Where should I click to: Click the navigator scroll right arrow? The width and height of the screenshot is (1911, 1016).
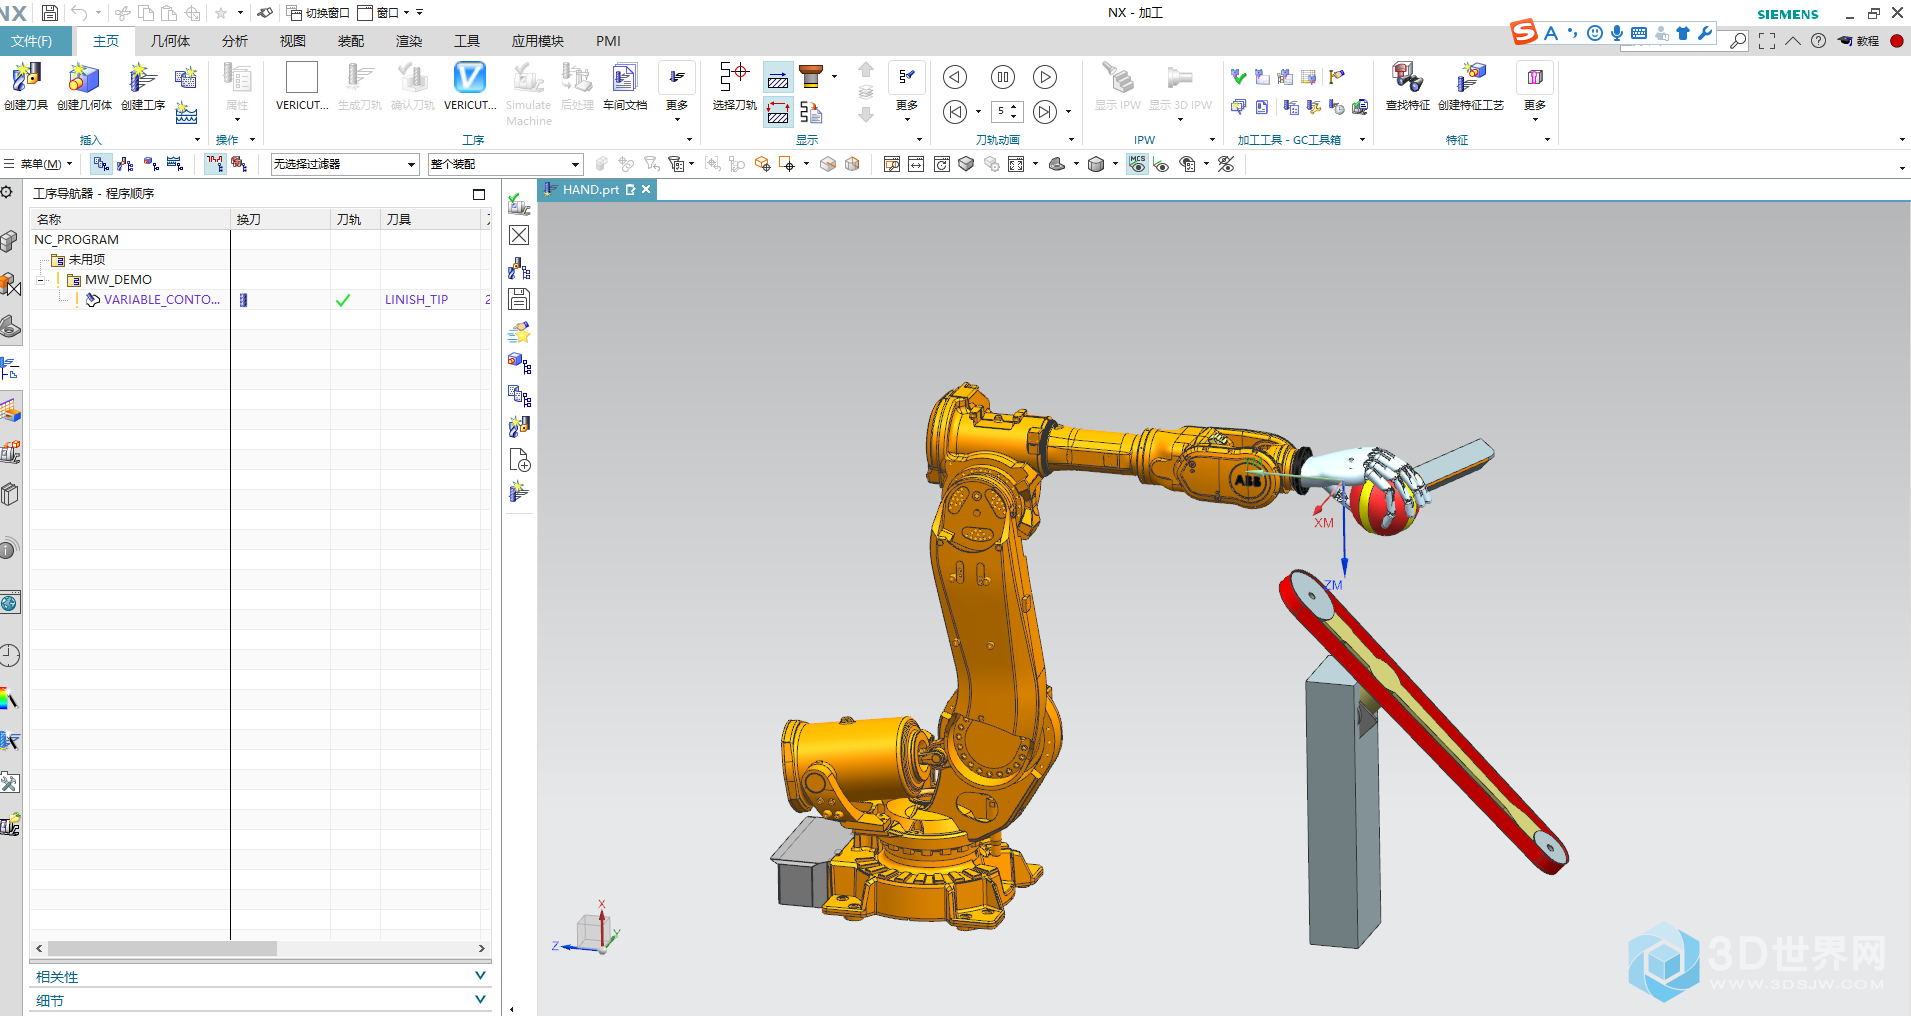[481, 948]
